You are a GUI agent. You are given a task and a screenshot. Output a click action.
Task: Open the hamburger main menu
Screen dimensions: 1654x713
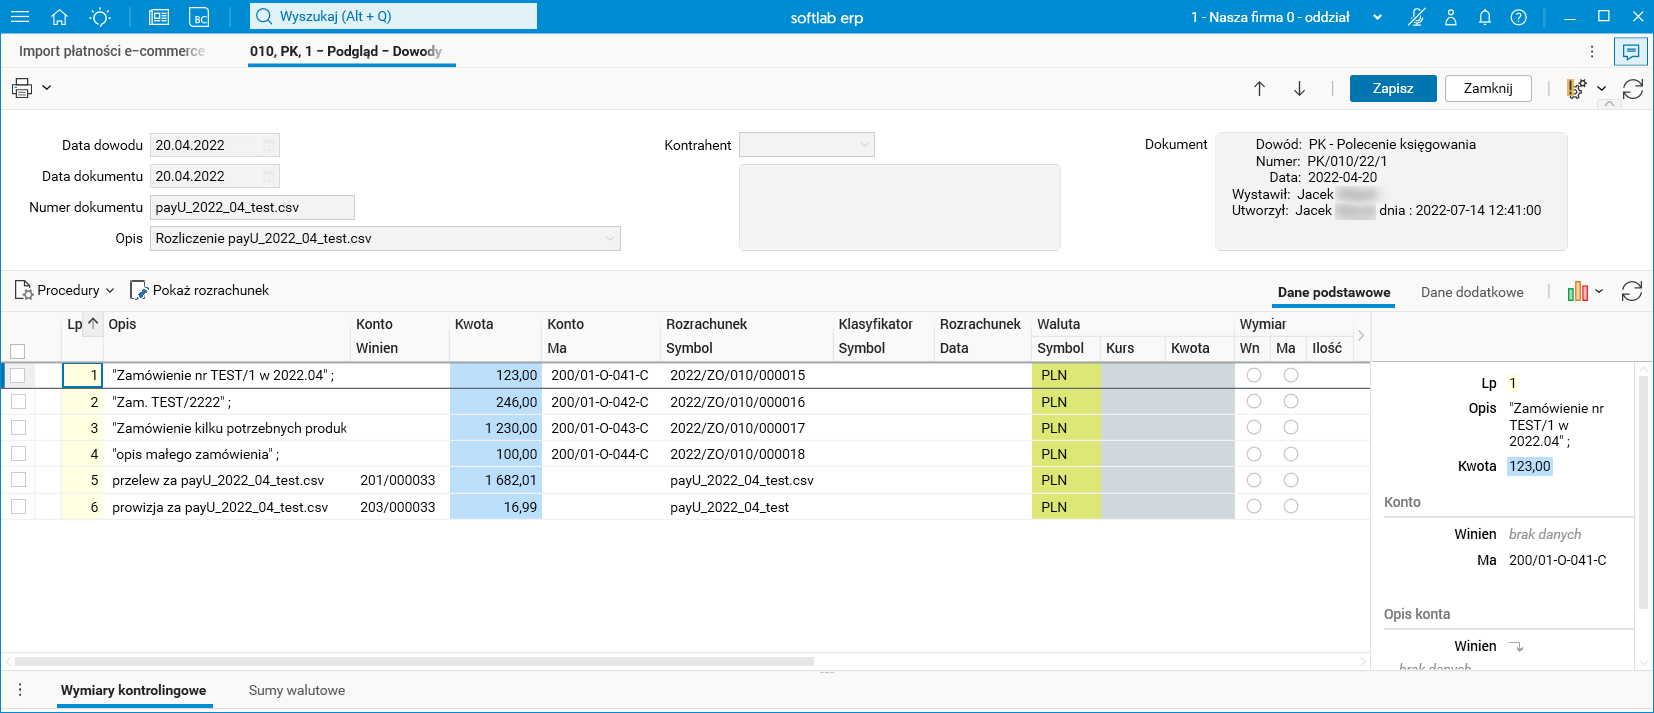20,17
